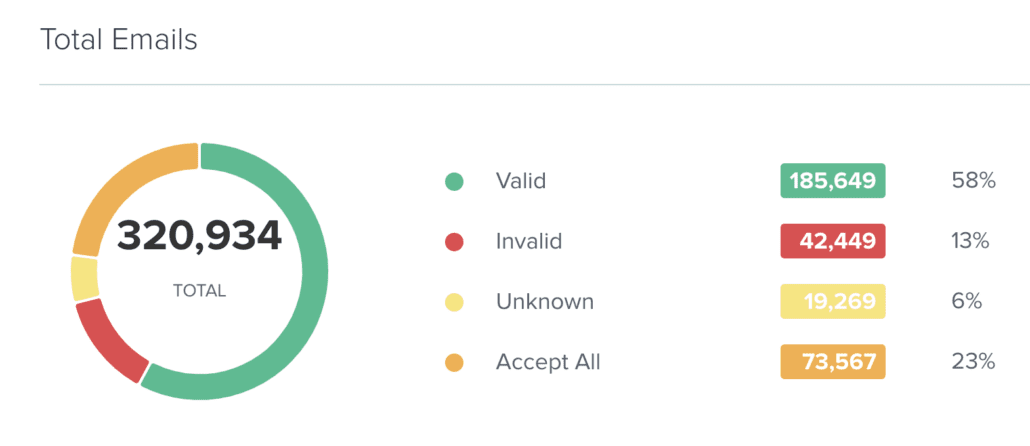1030x446 pixels.
Task: Click the yellow Unknown legend dot
Action: click(x=454, y=302)
